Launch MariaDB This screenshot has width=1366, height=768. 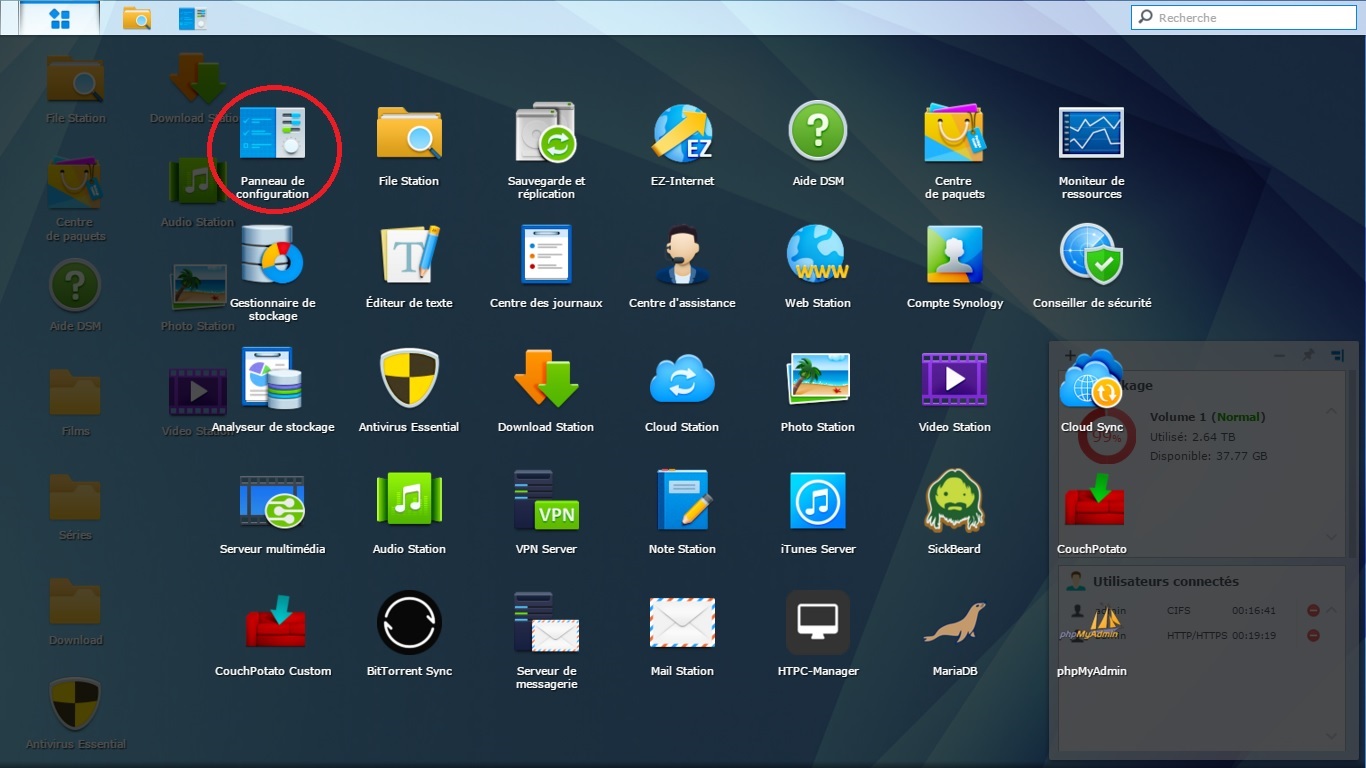click(955, 624)
